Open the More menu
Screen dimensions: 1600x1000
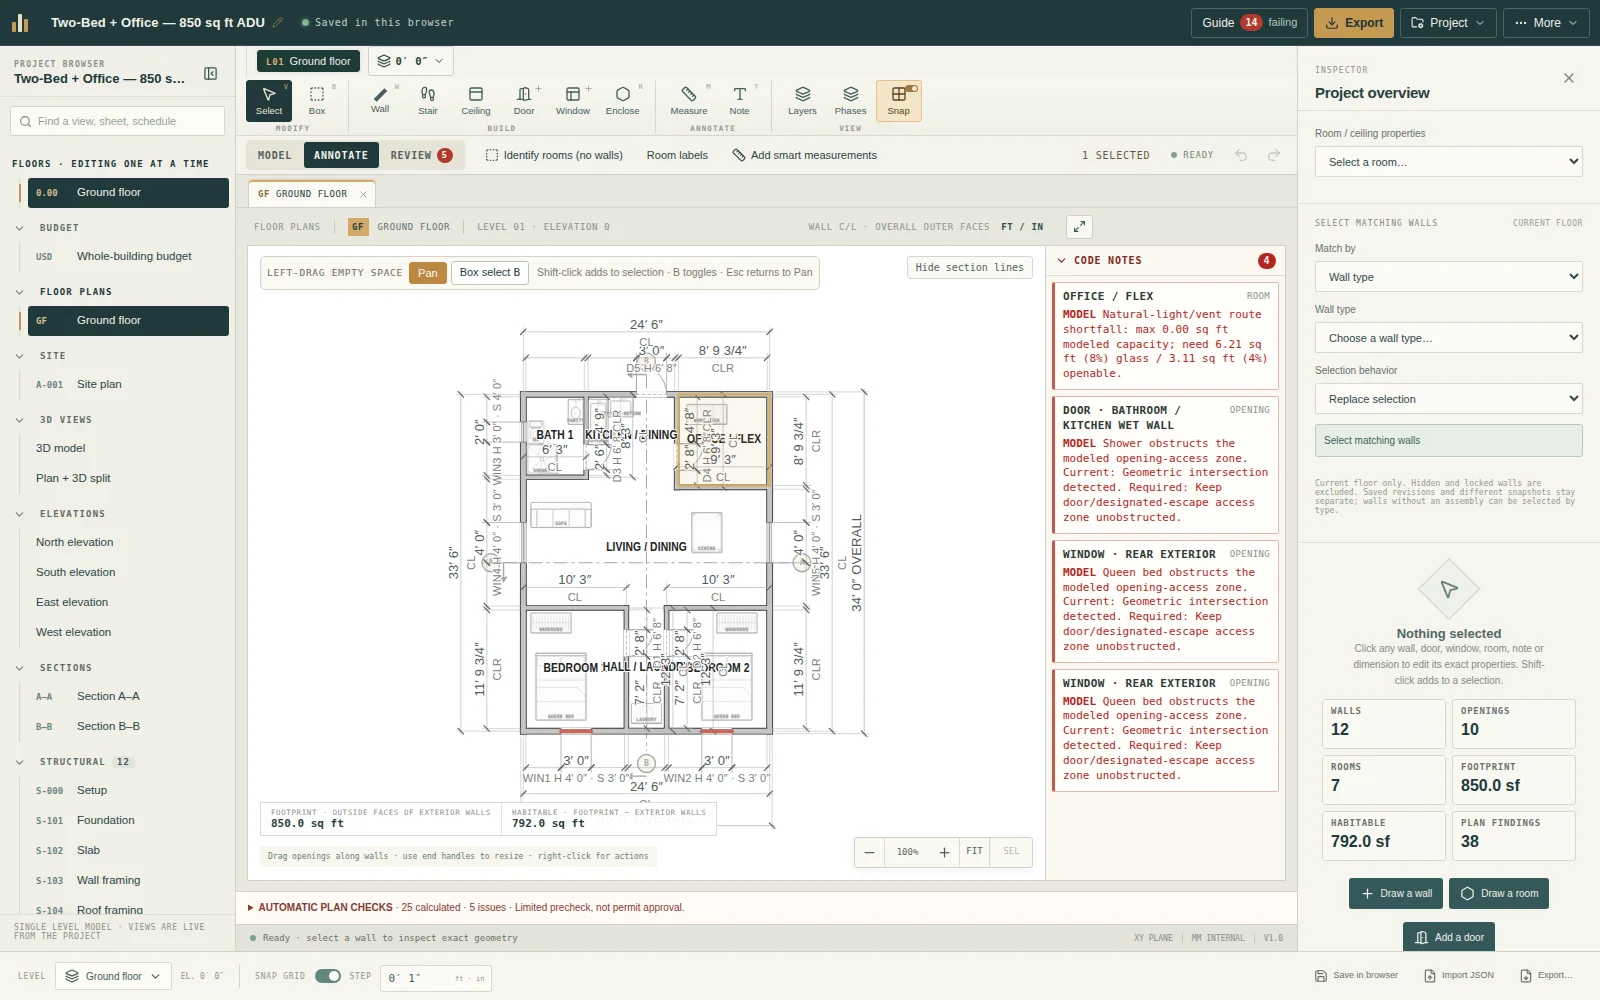pyautogui.click(x=1546, y=23)
